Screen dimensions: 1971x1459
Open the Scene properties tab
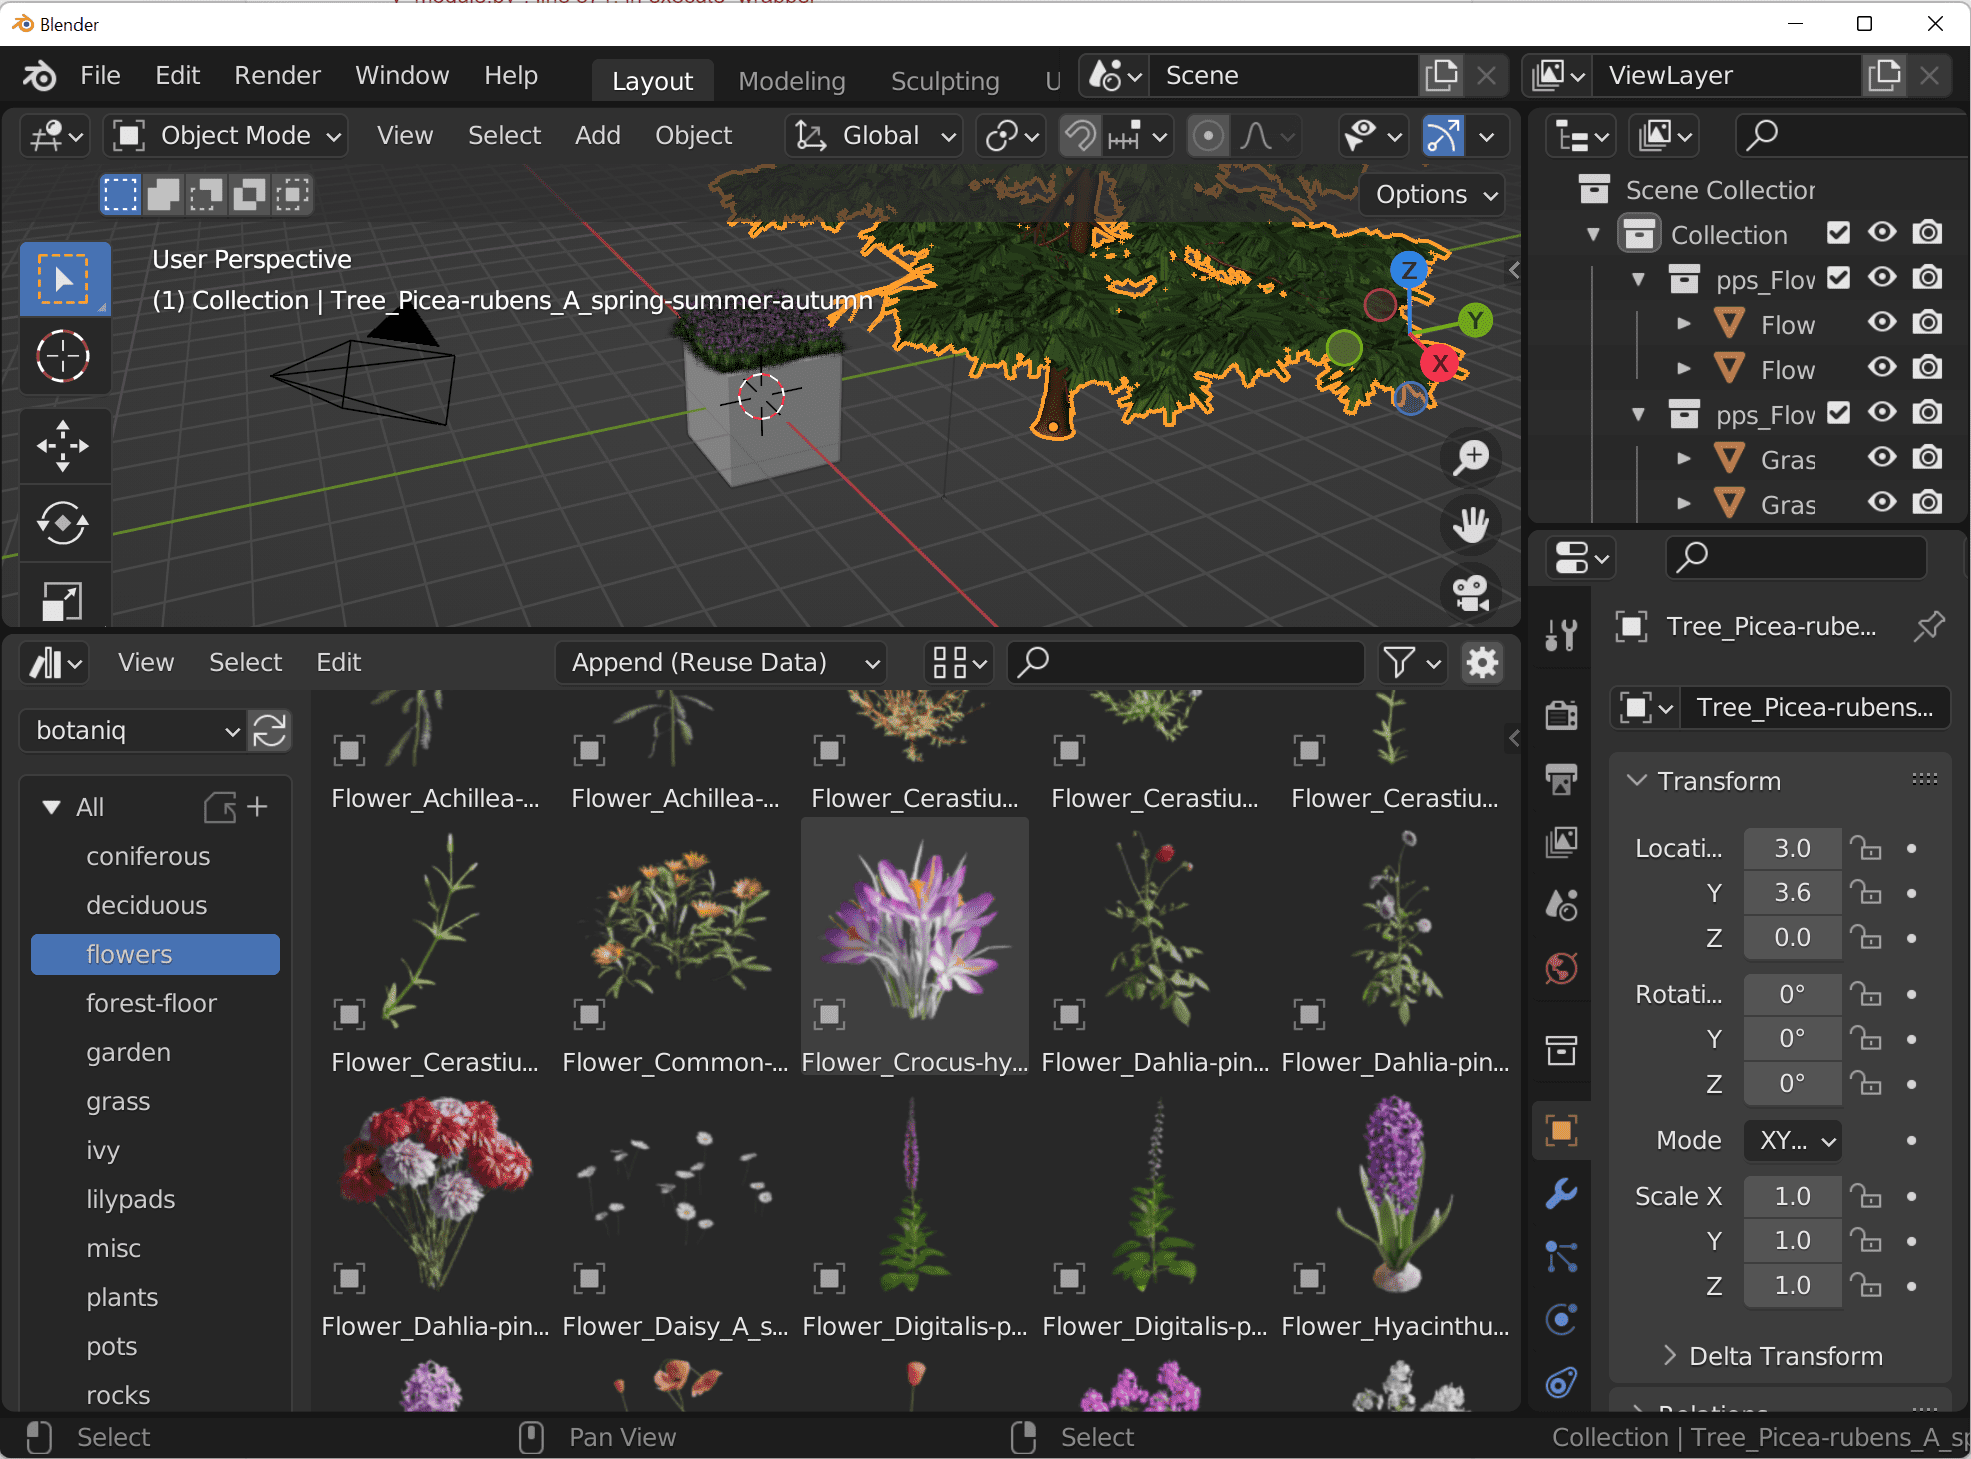[x=1561, y=905]
